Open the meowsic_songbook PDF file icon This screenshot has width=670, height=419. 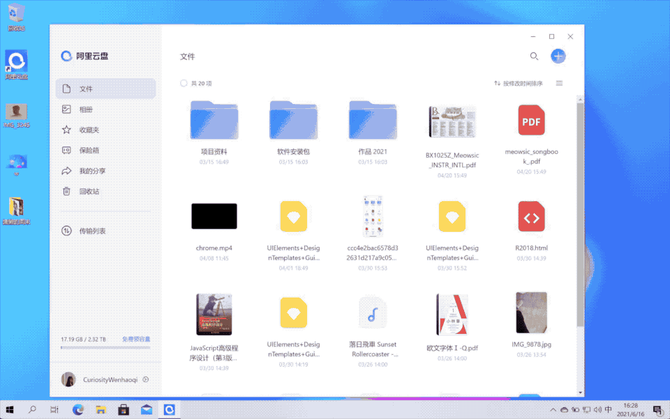pyautogui.click(x=531, y=121)
